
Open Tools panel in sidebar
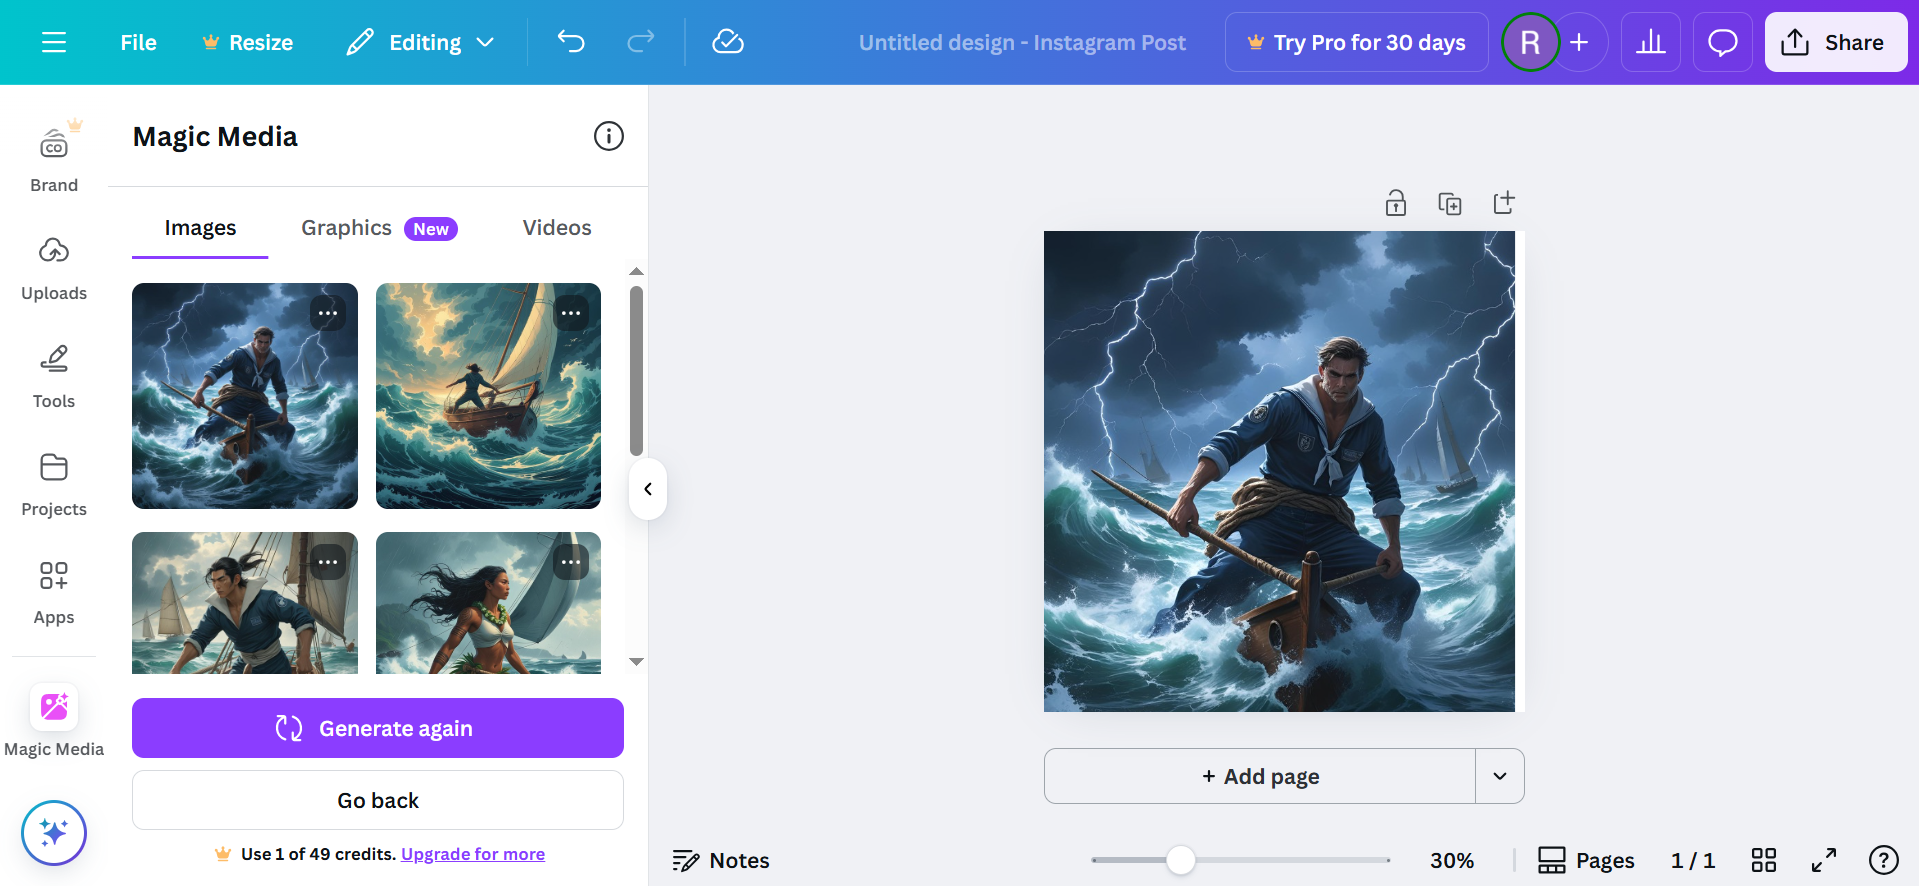[54, 376]
